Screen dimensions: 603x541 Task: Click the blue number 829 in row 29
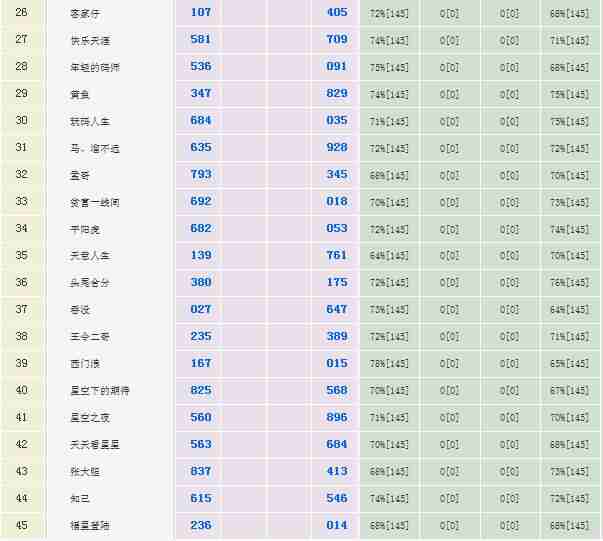point(336,94)
